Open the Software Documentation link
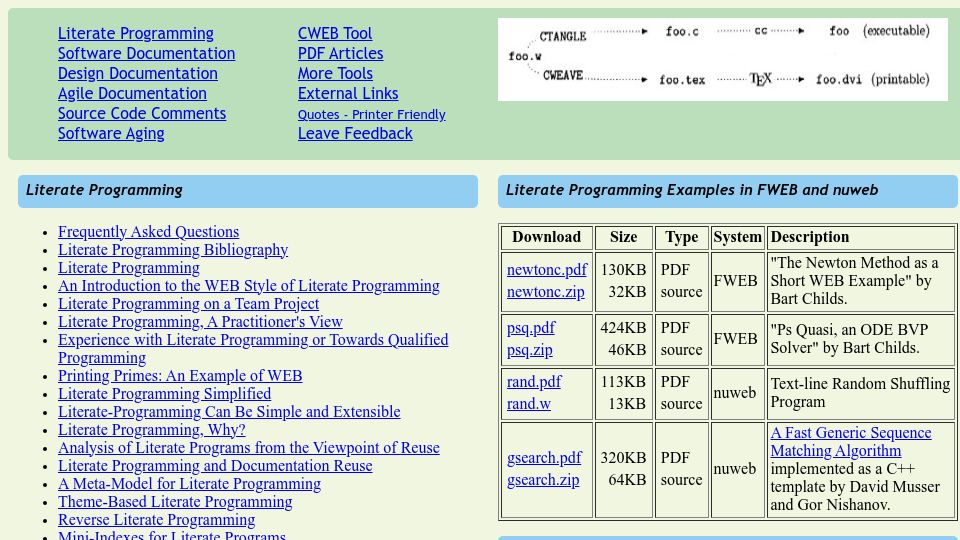960x540 pixels. [x=146, y=53]
